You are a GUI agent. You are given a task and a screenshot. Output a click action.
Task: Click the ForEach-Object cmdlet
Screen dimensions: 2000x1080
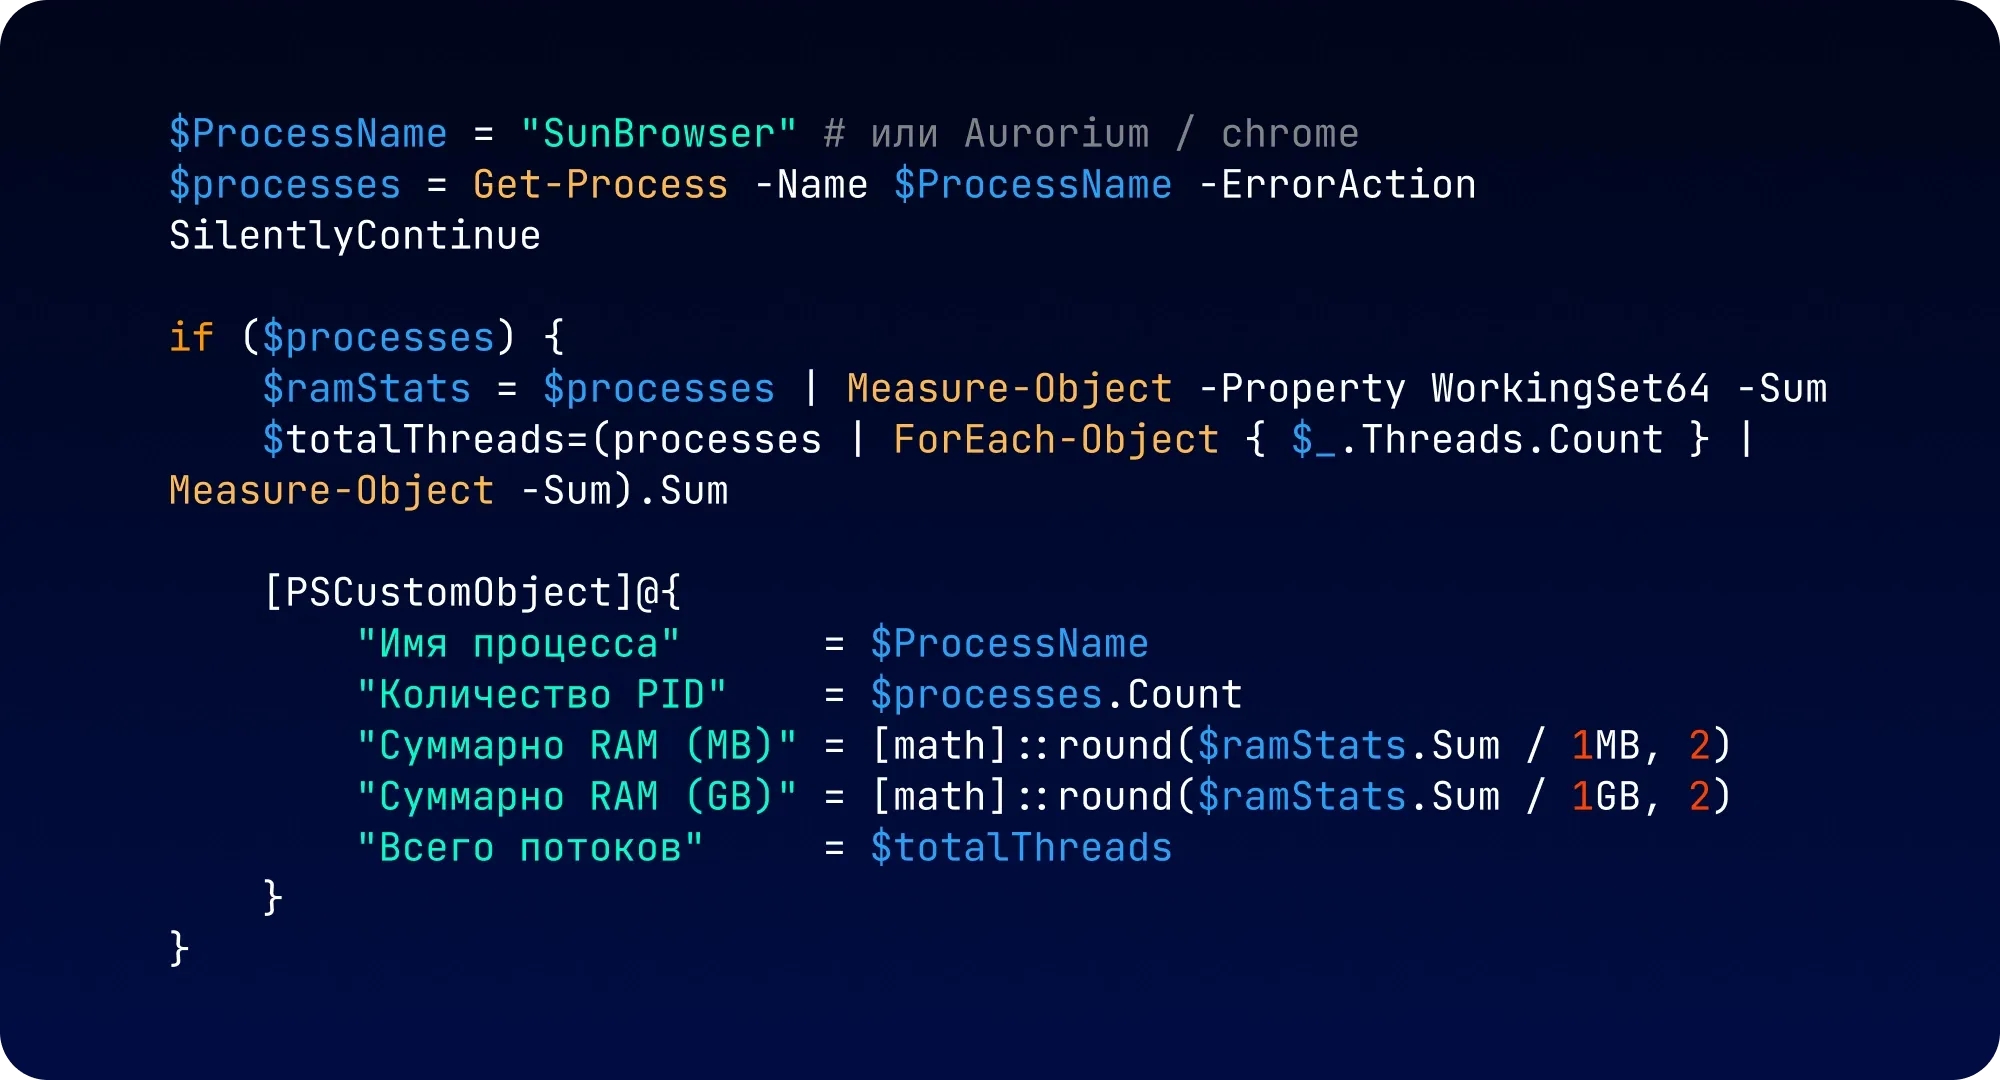click(x=1056, y=439)
